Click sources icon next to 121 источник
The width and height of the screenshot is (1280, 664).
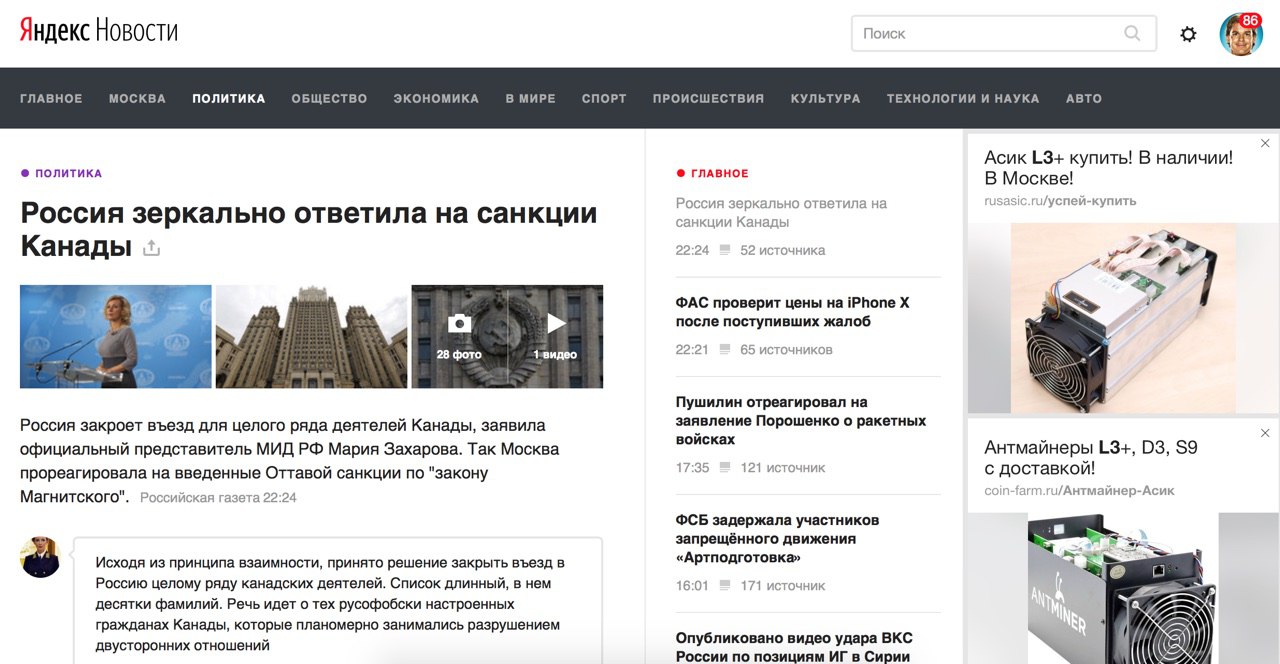(725, 468)
